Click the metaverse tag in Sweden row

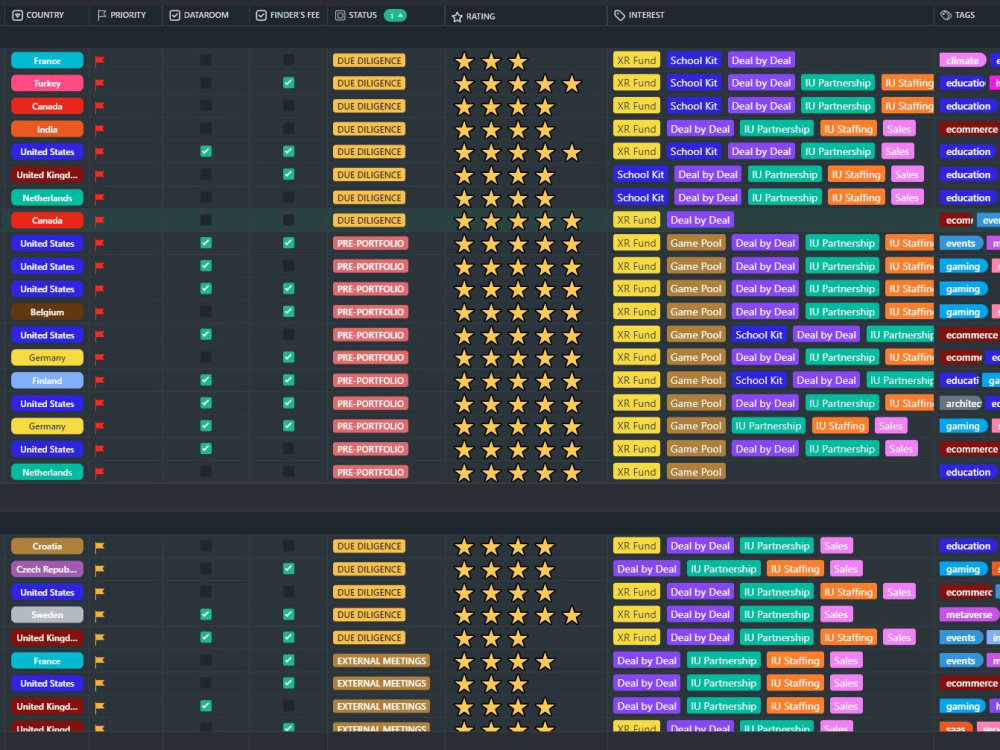(969, 615)
